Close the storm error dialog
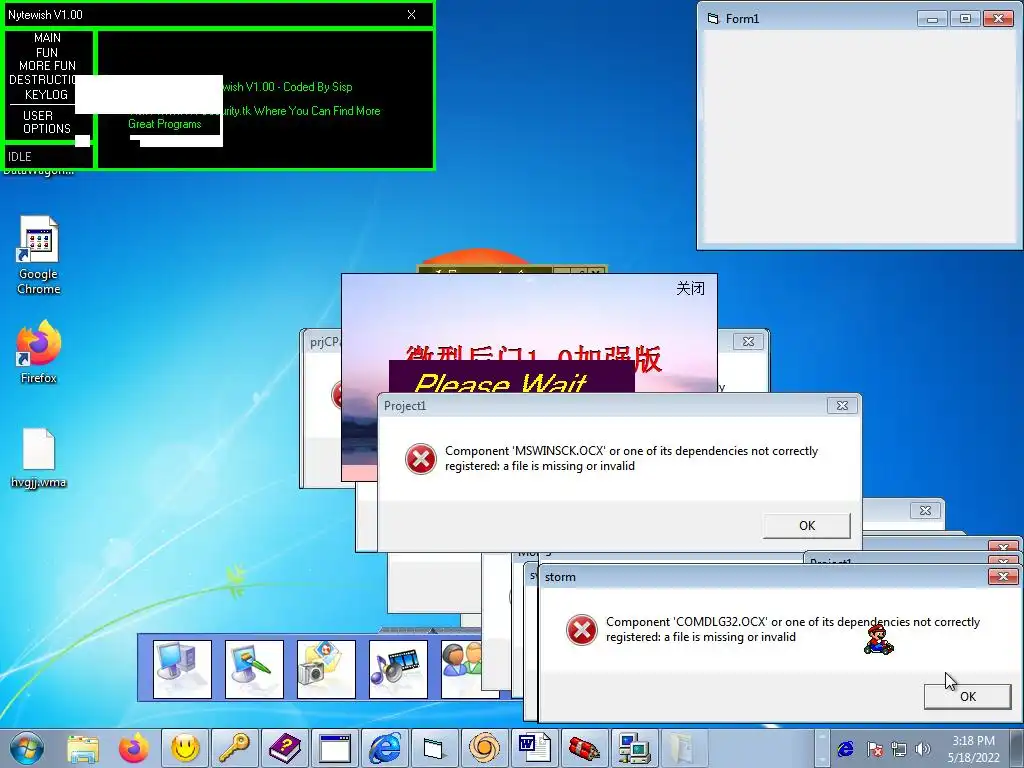This screenshot has height=768, width=1024. (1002, 577)
